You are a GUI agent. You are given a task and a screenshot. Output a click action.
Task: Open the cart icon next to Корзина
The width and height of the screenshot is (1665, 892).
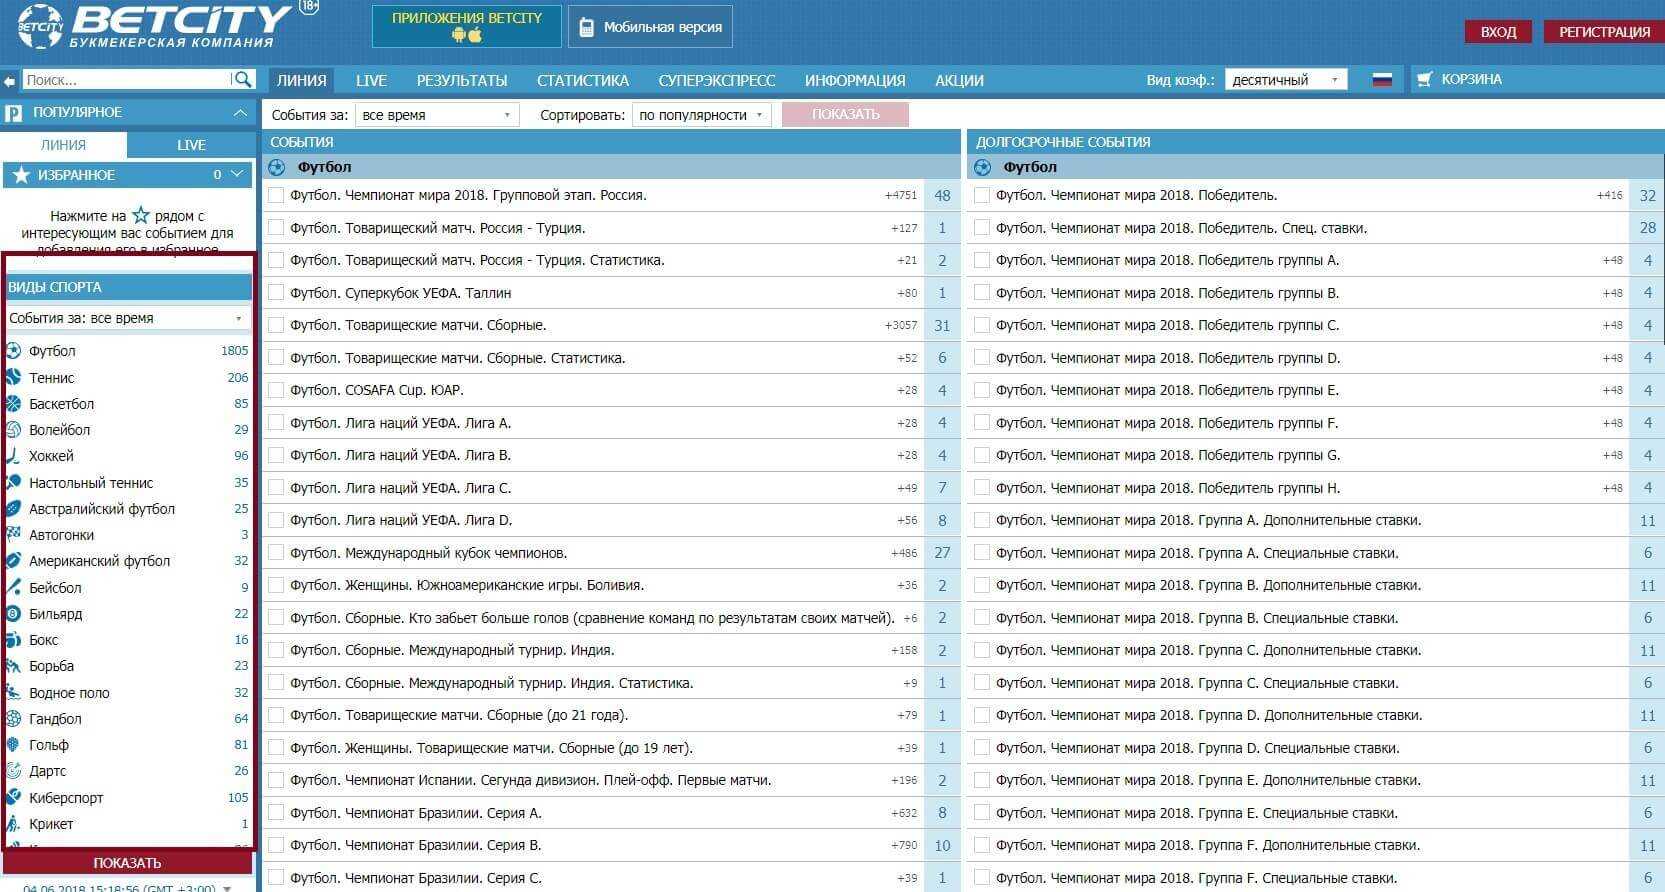point(1424,79)
